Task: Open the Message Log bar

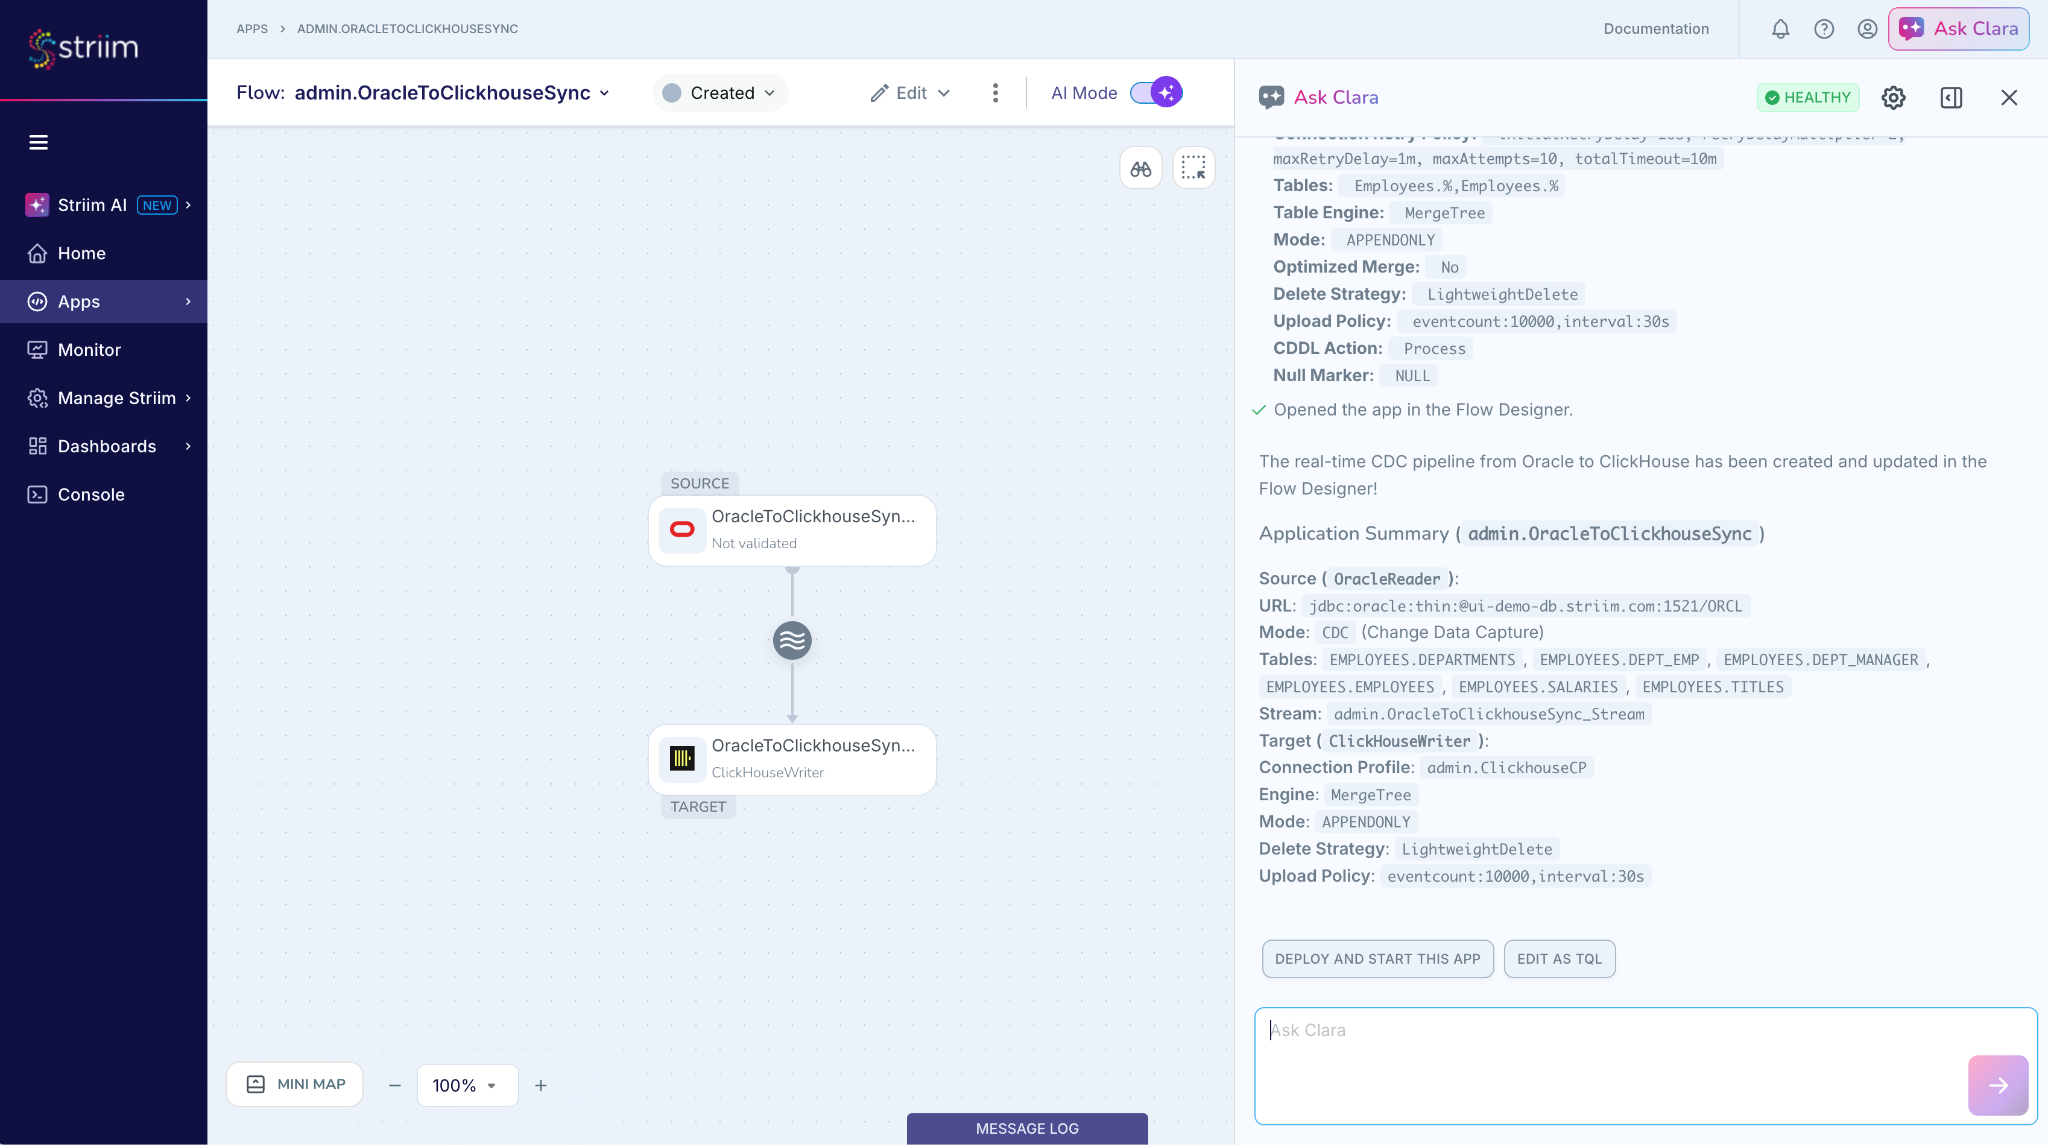Action: (1027, 1128)
